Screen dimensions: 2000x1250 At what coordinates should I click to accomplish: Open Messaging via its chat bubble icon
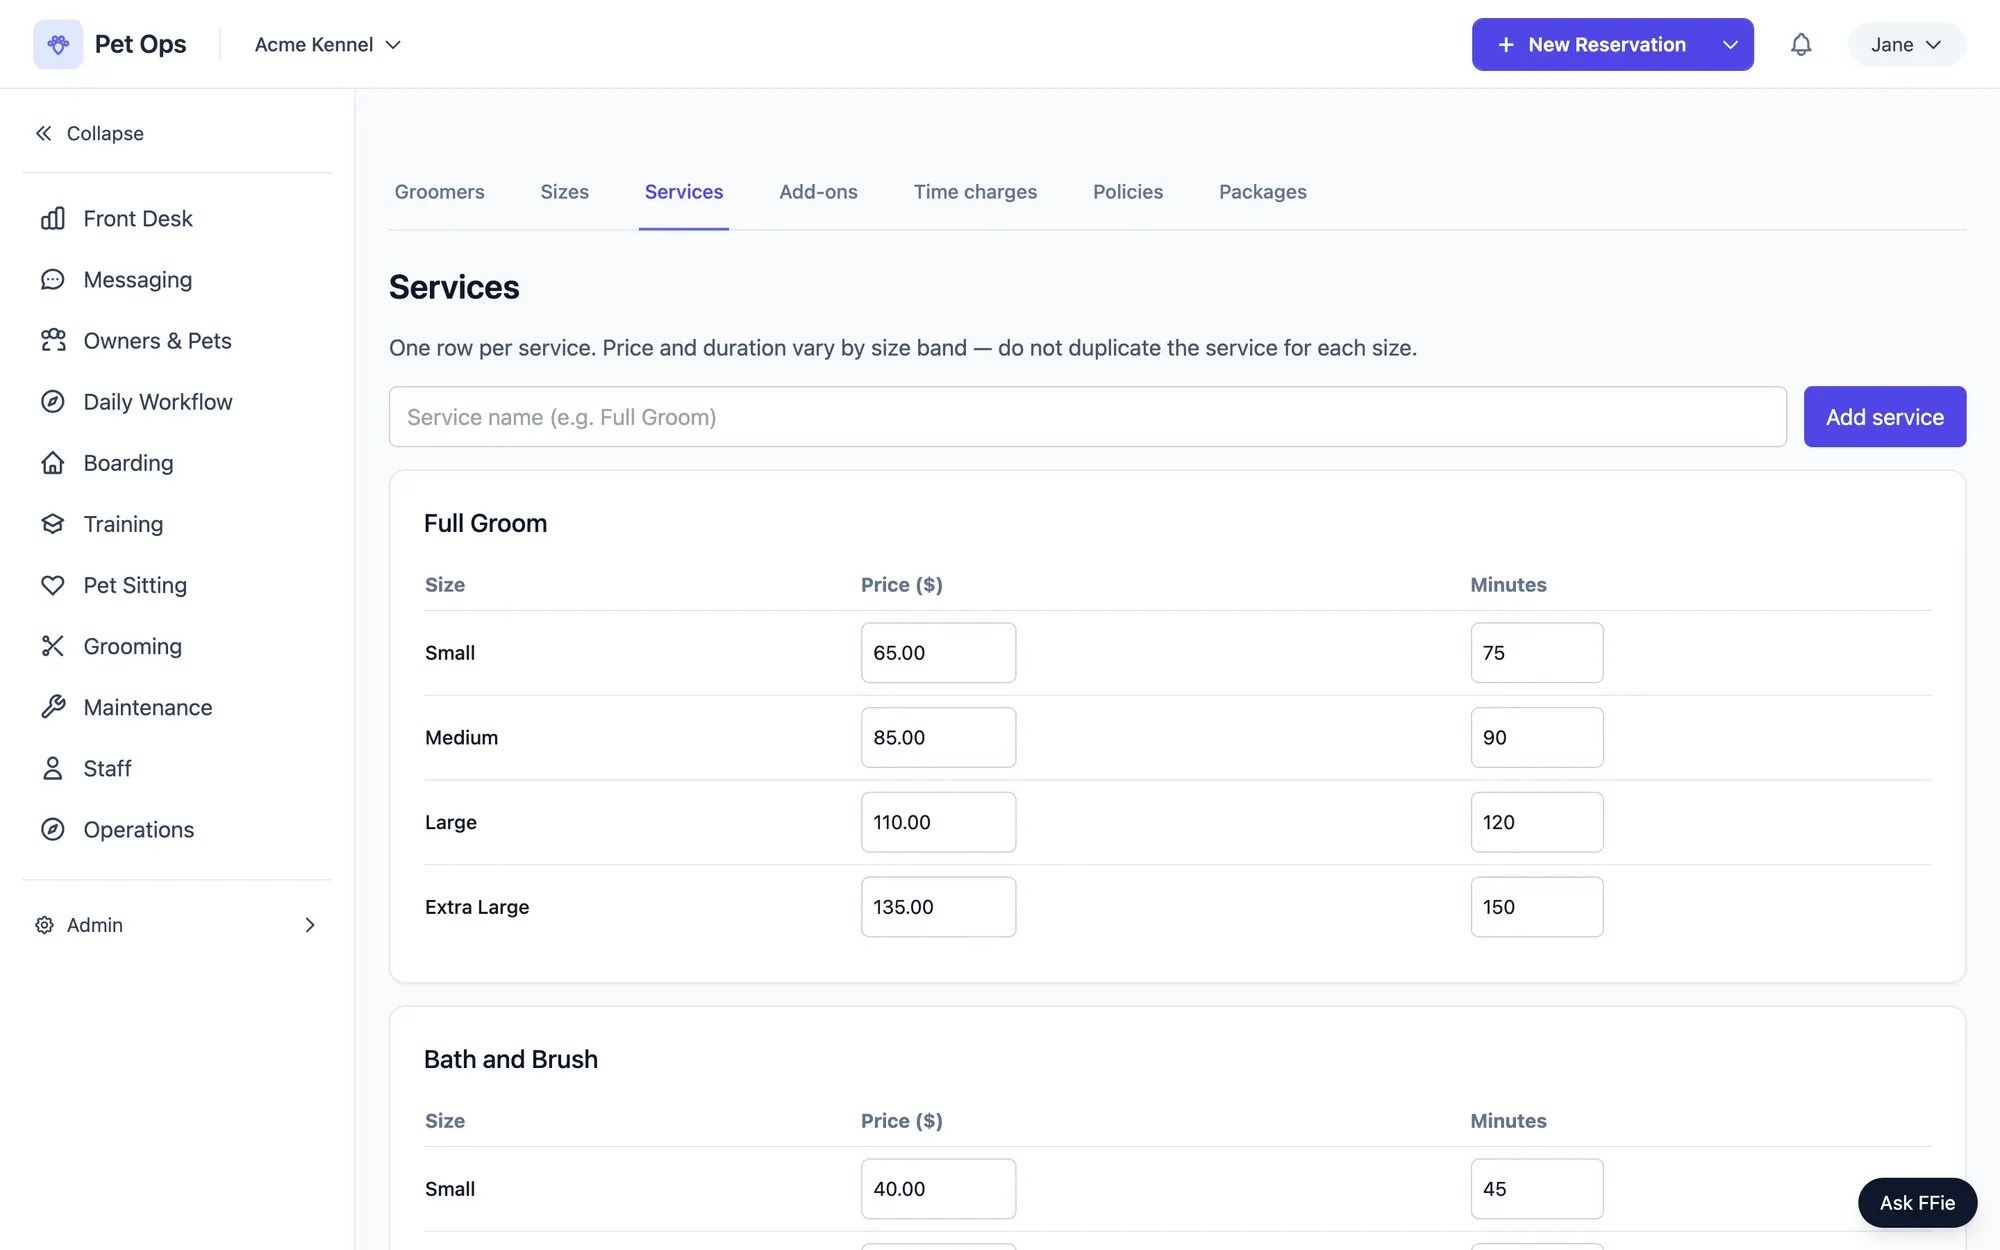click(53, 279)
